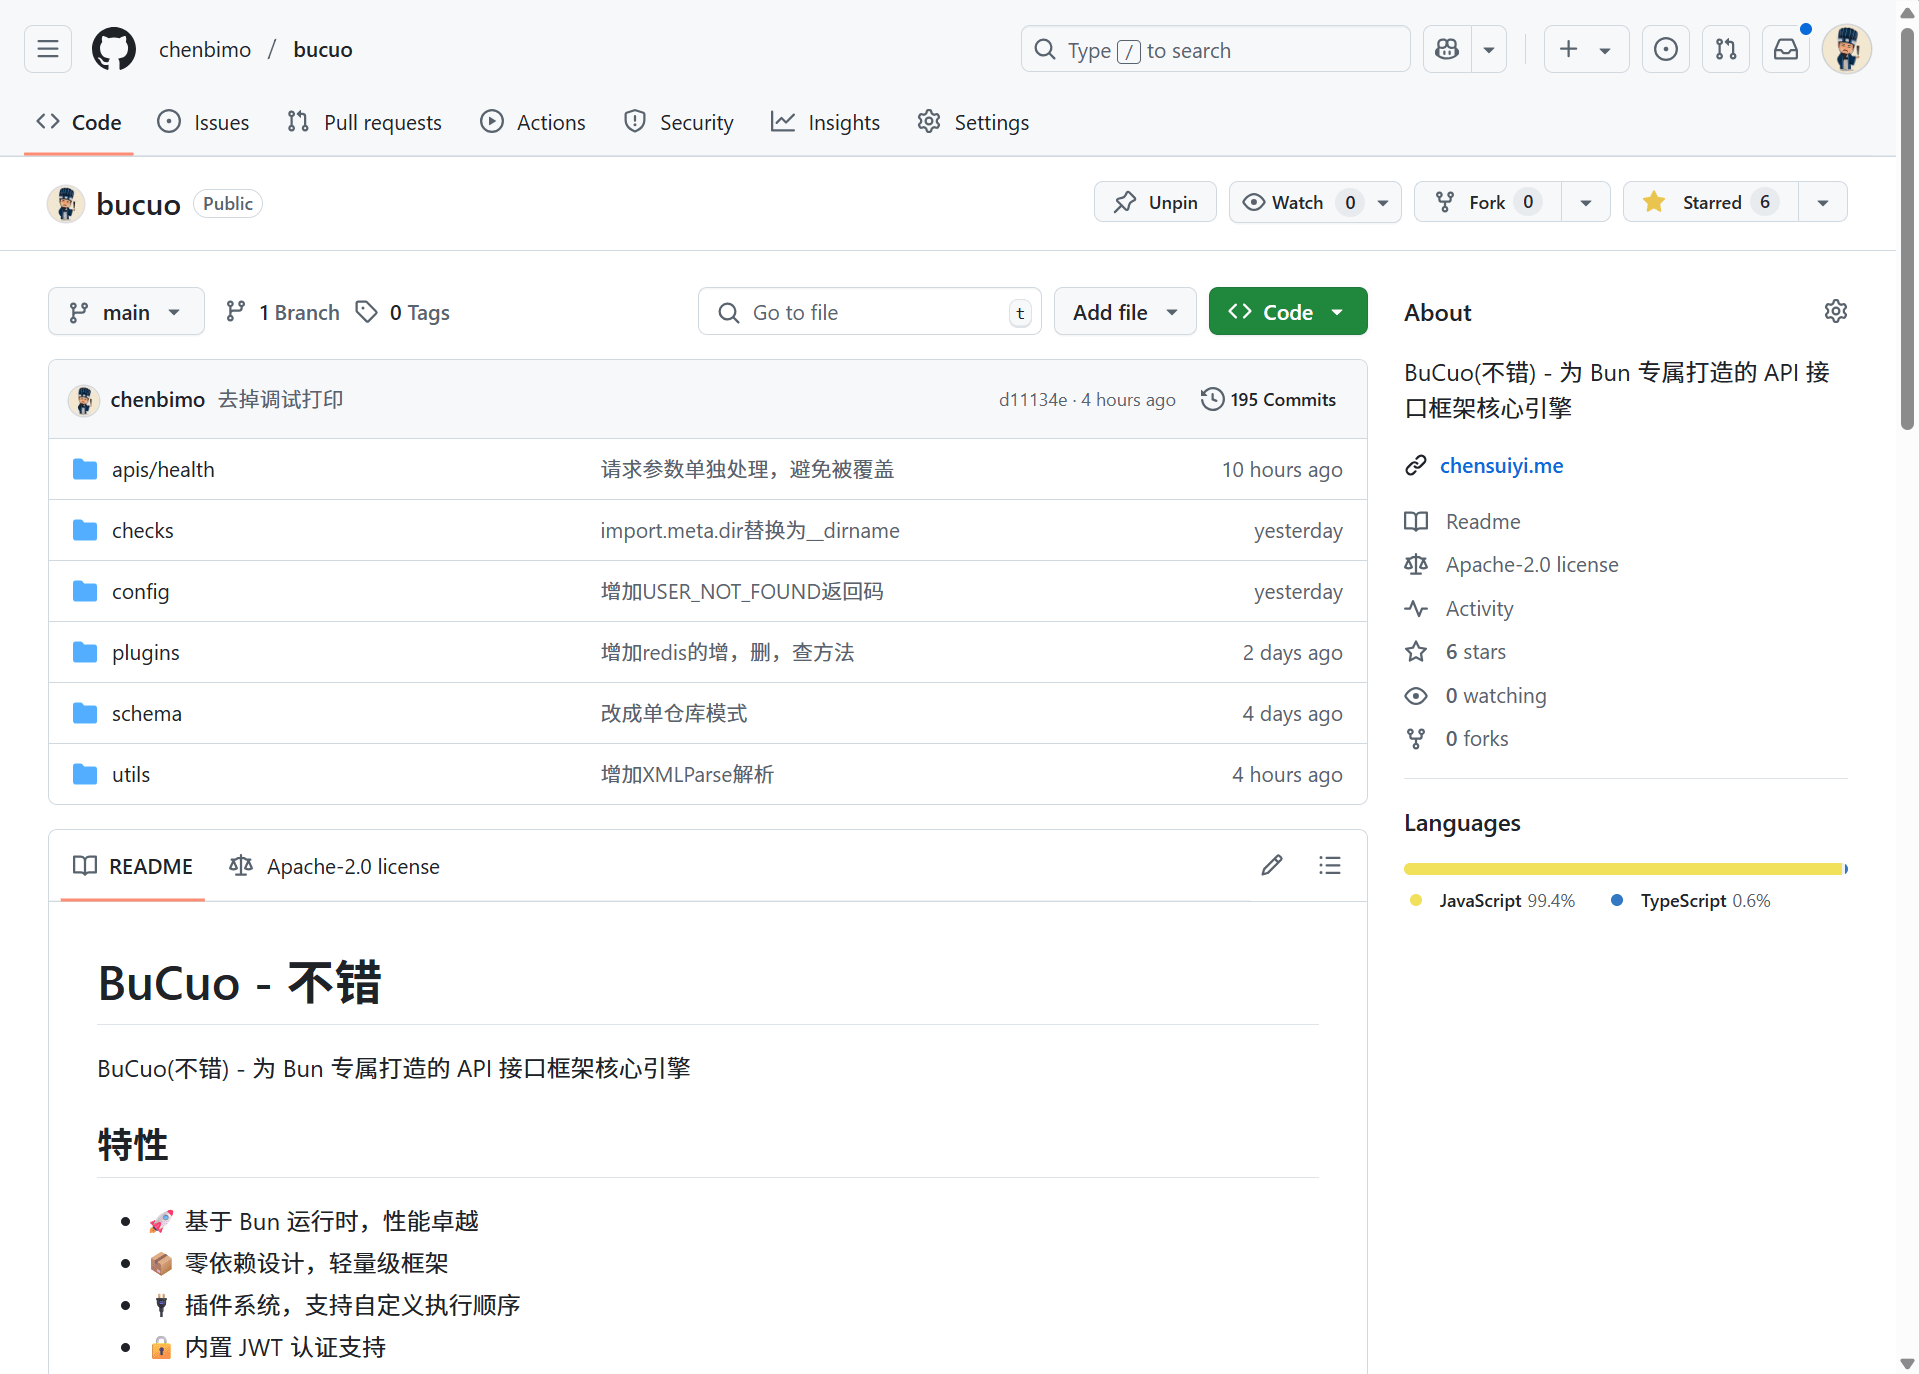Screen dimensions: 1919x1374
Task: Open the utils folder
Action: (131, 775)
